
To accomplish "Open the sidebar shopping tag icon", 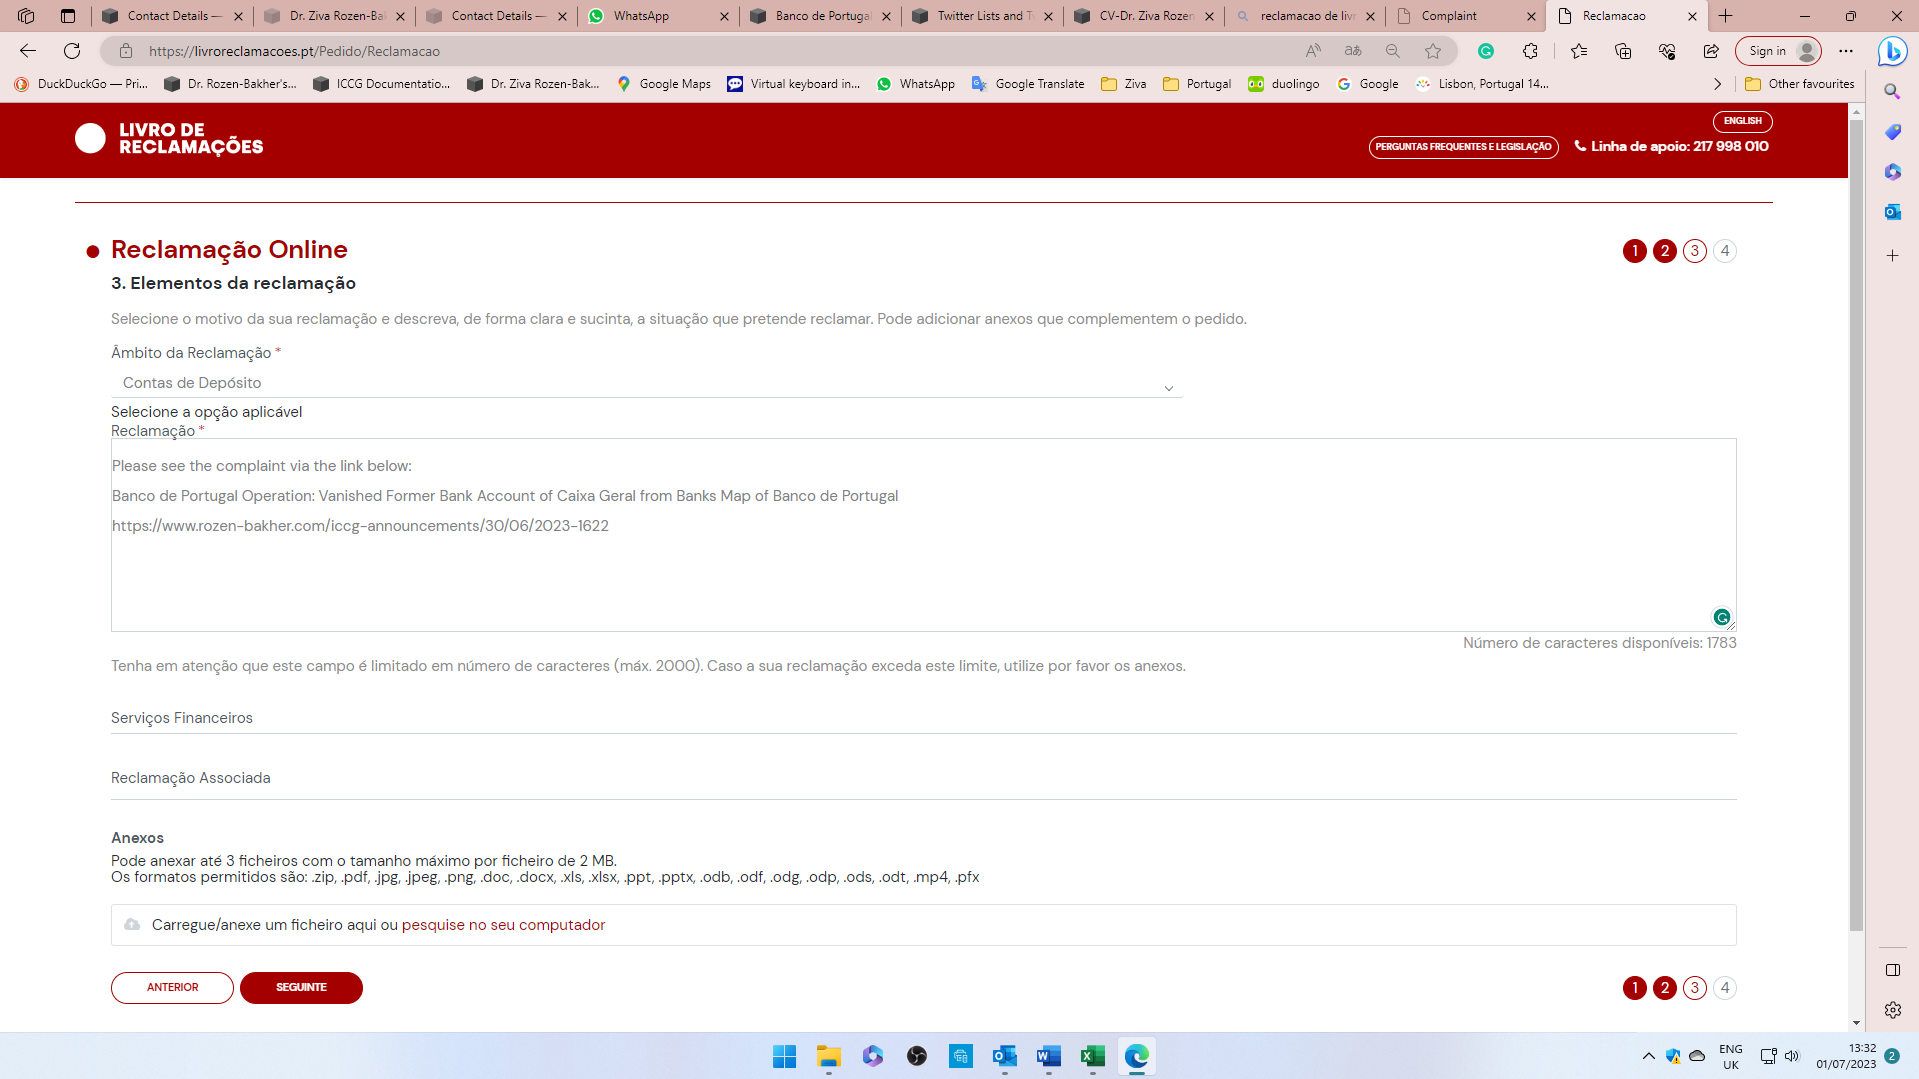I will point(1892,132).
